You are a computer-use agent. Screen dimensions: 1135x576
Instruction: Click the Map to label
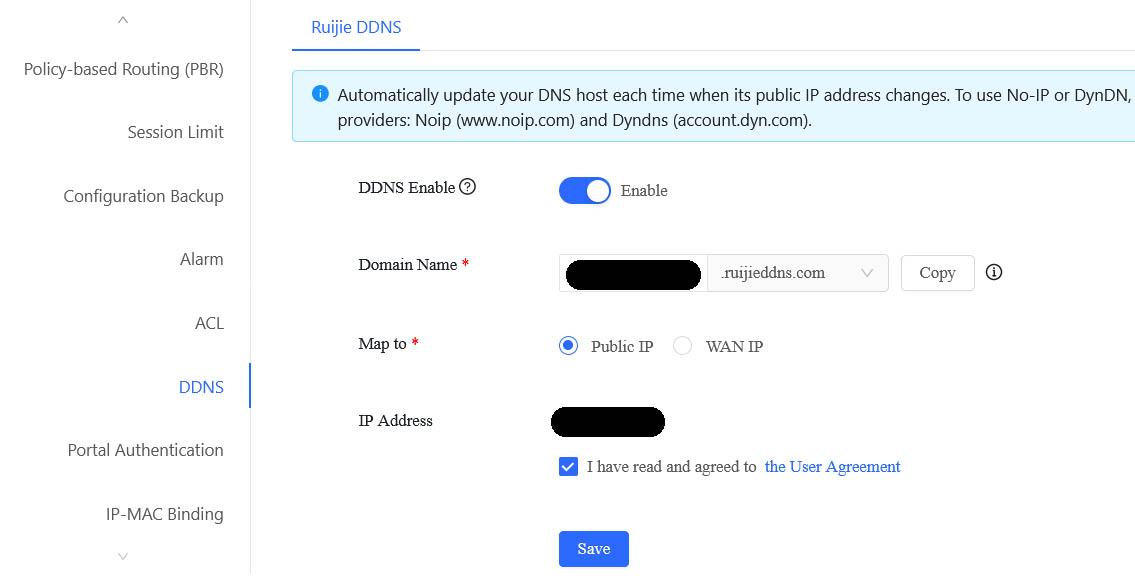[x=382, y=344]
